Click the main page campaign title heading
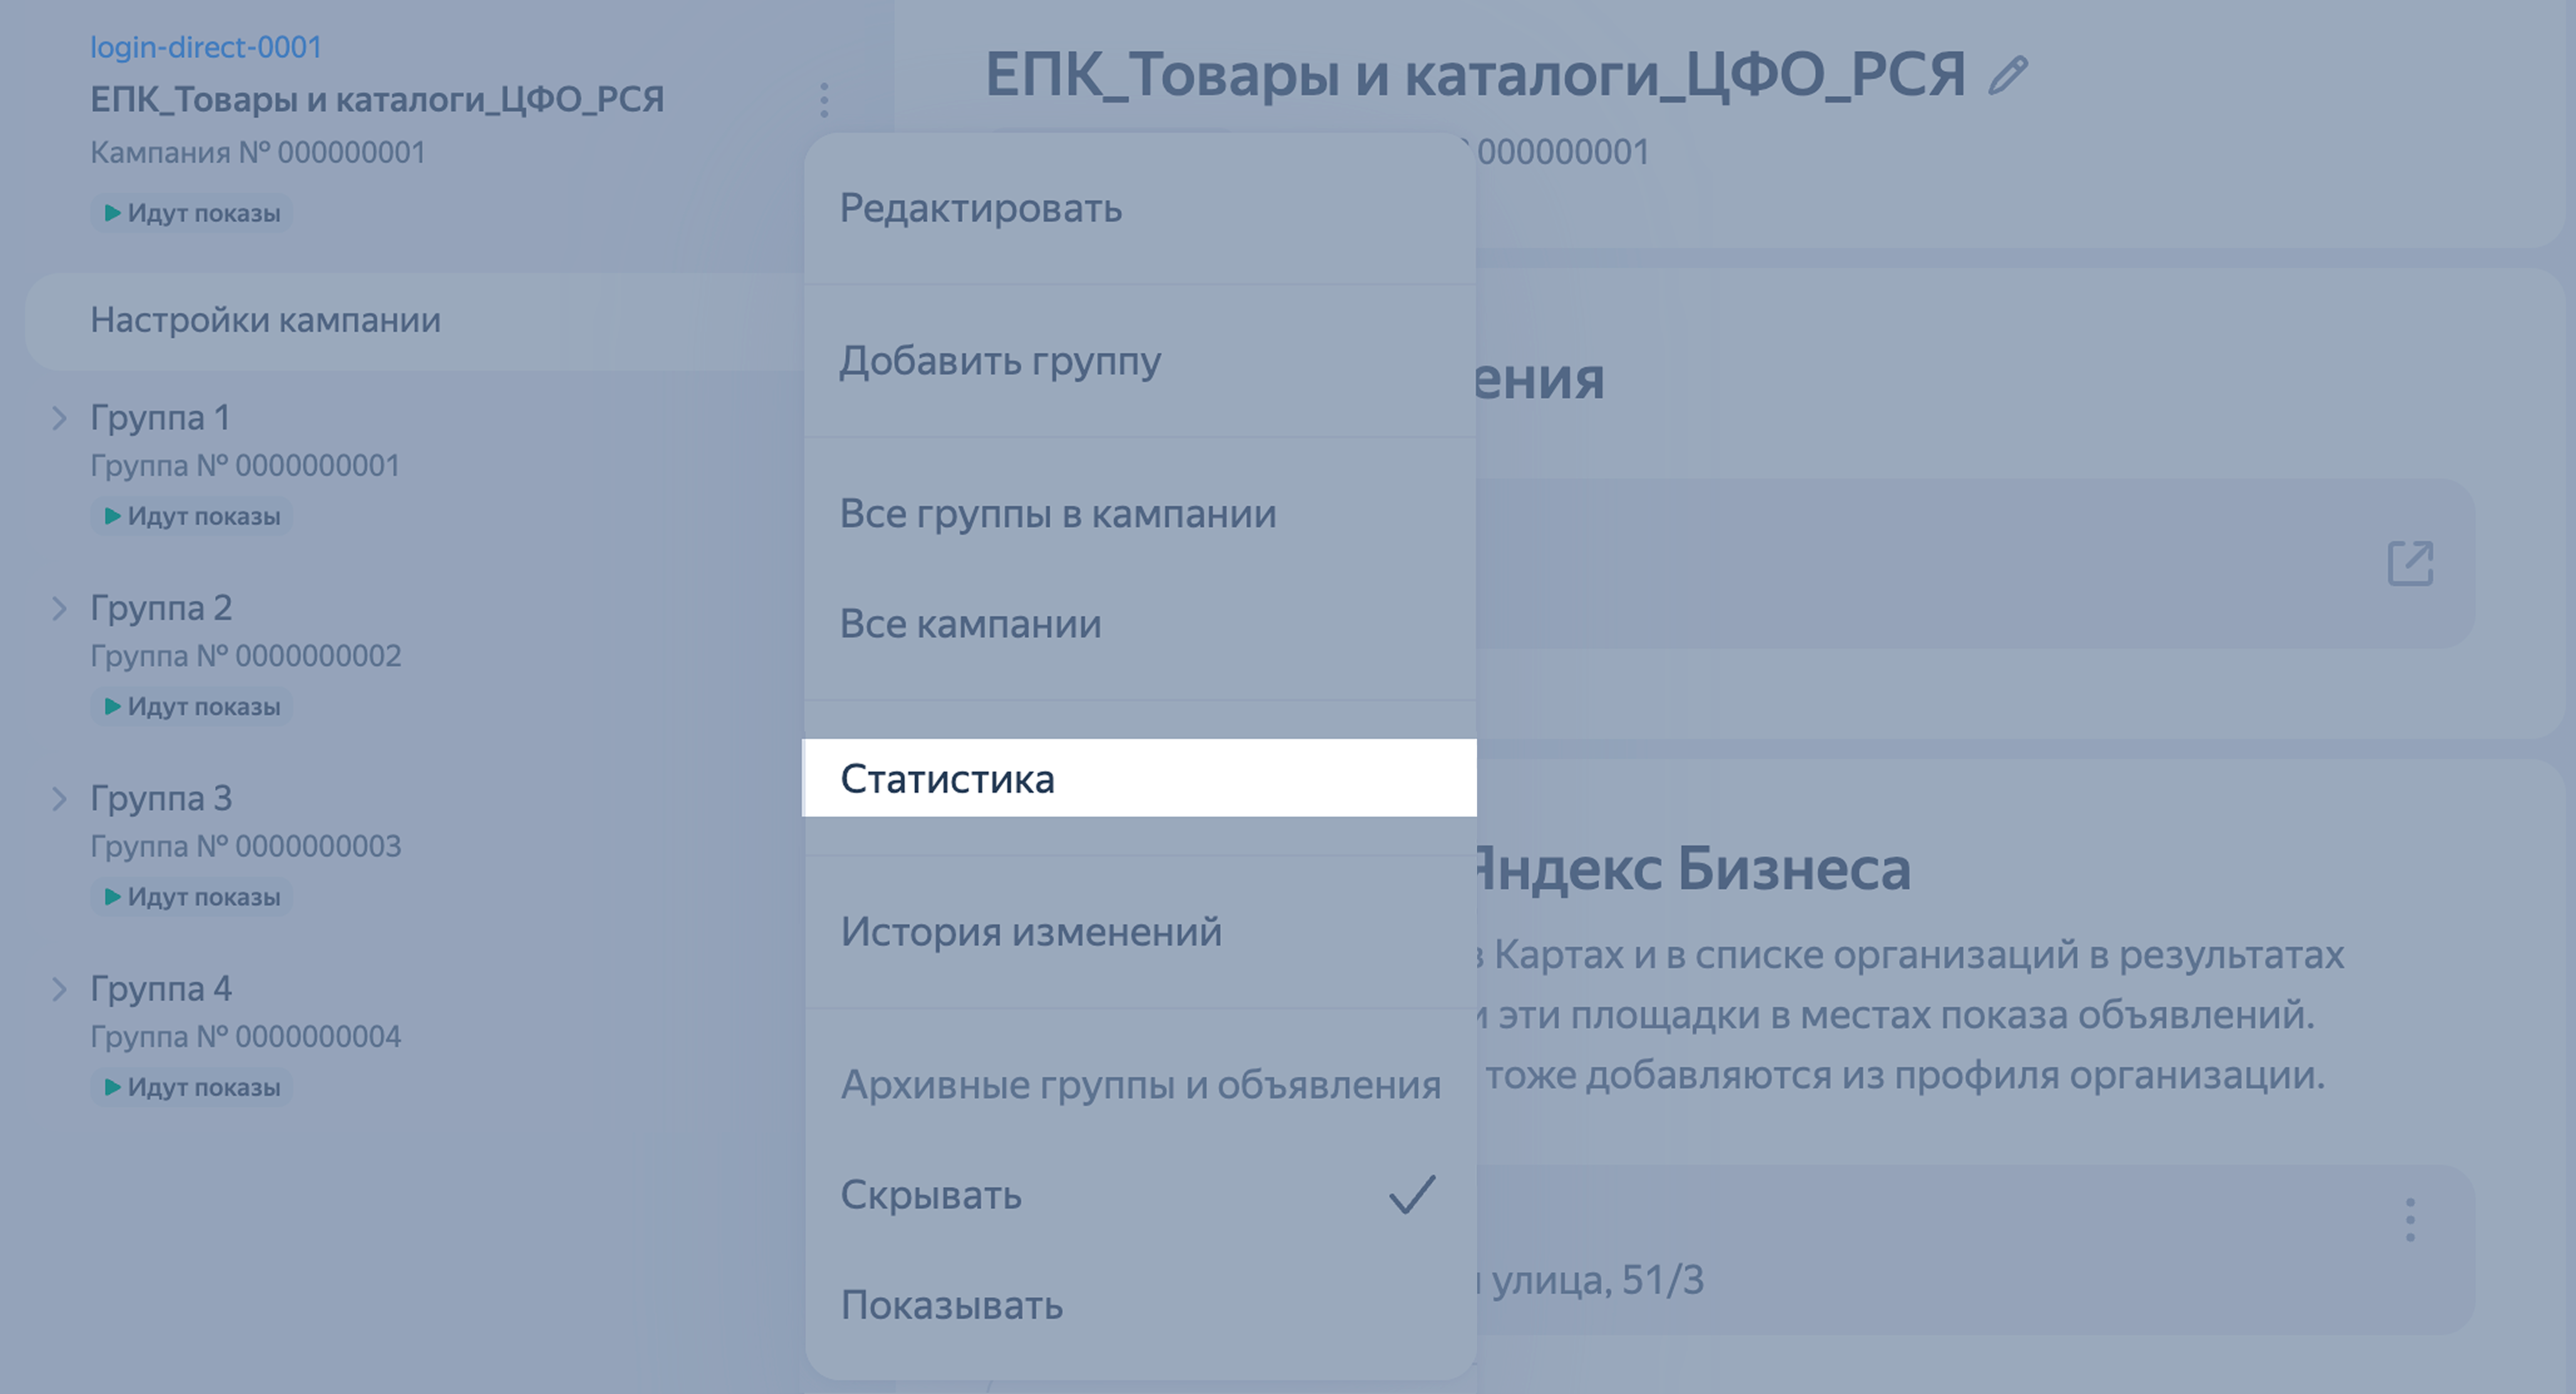This screenshot has width=2576, height=1394. (x=1476, y=75)
